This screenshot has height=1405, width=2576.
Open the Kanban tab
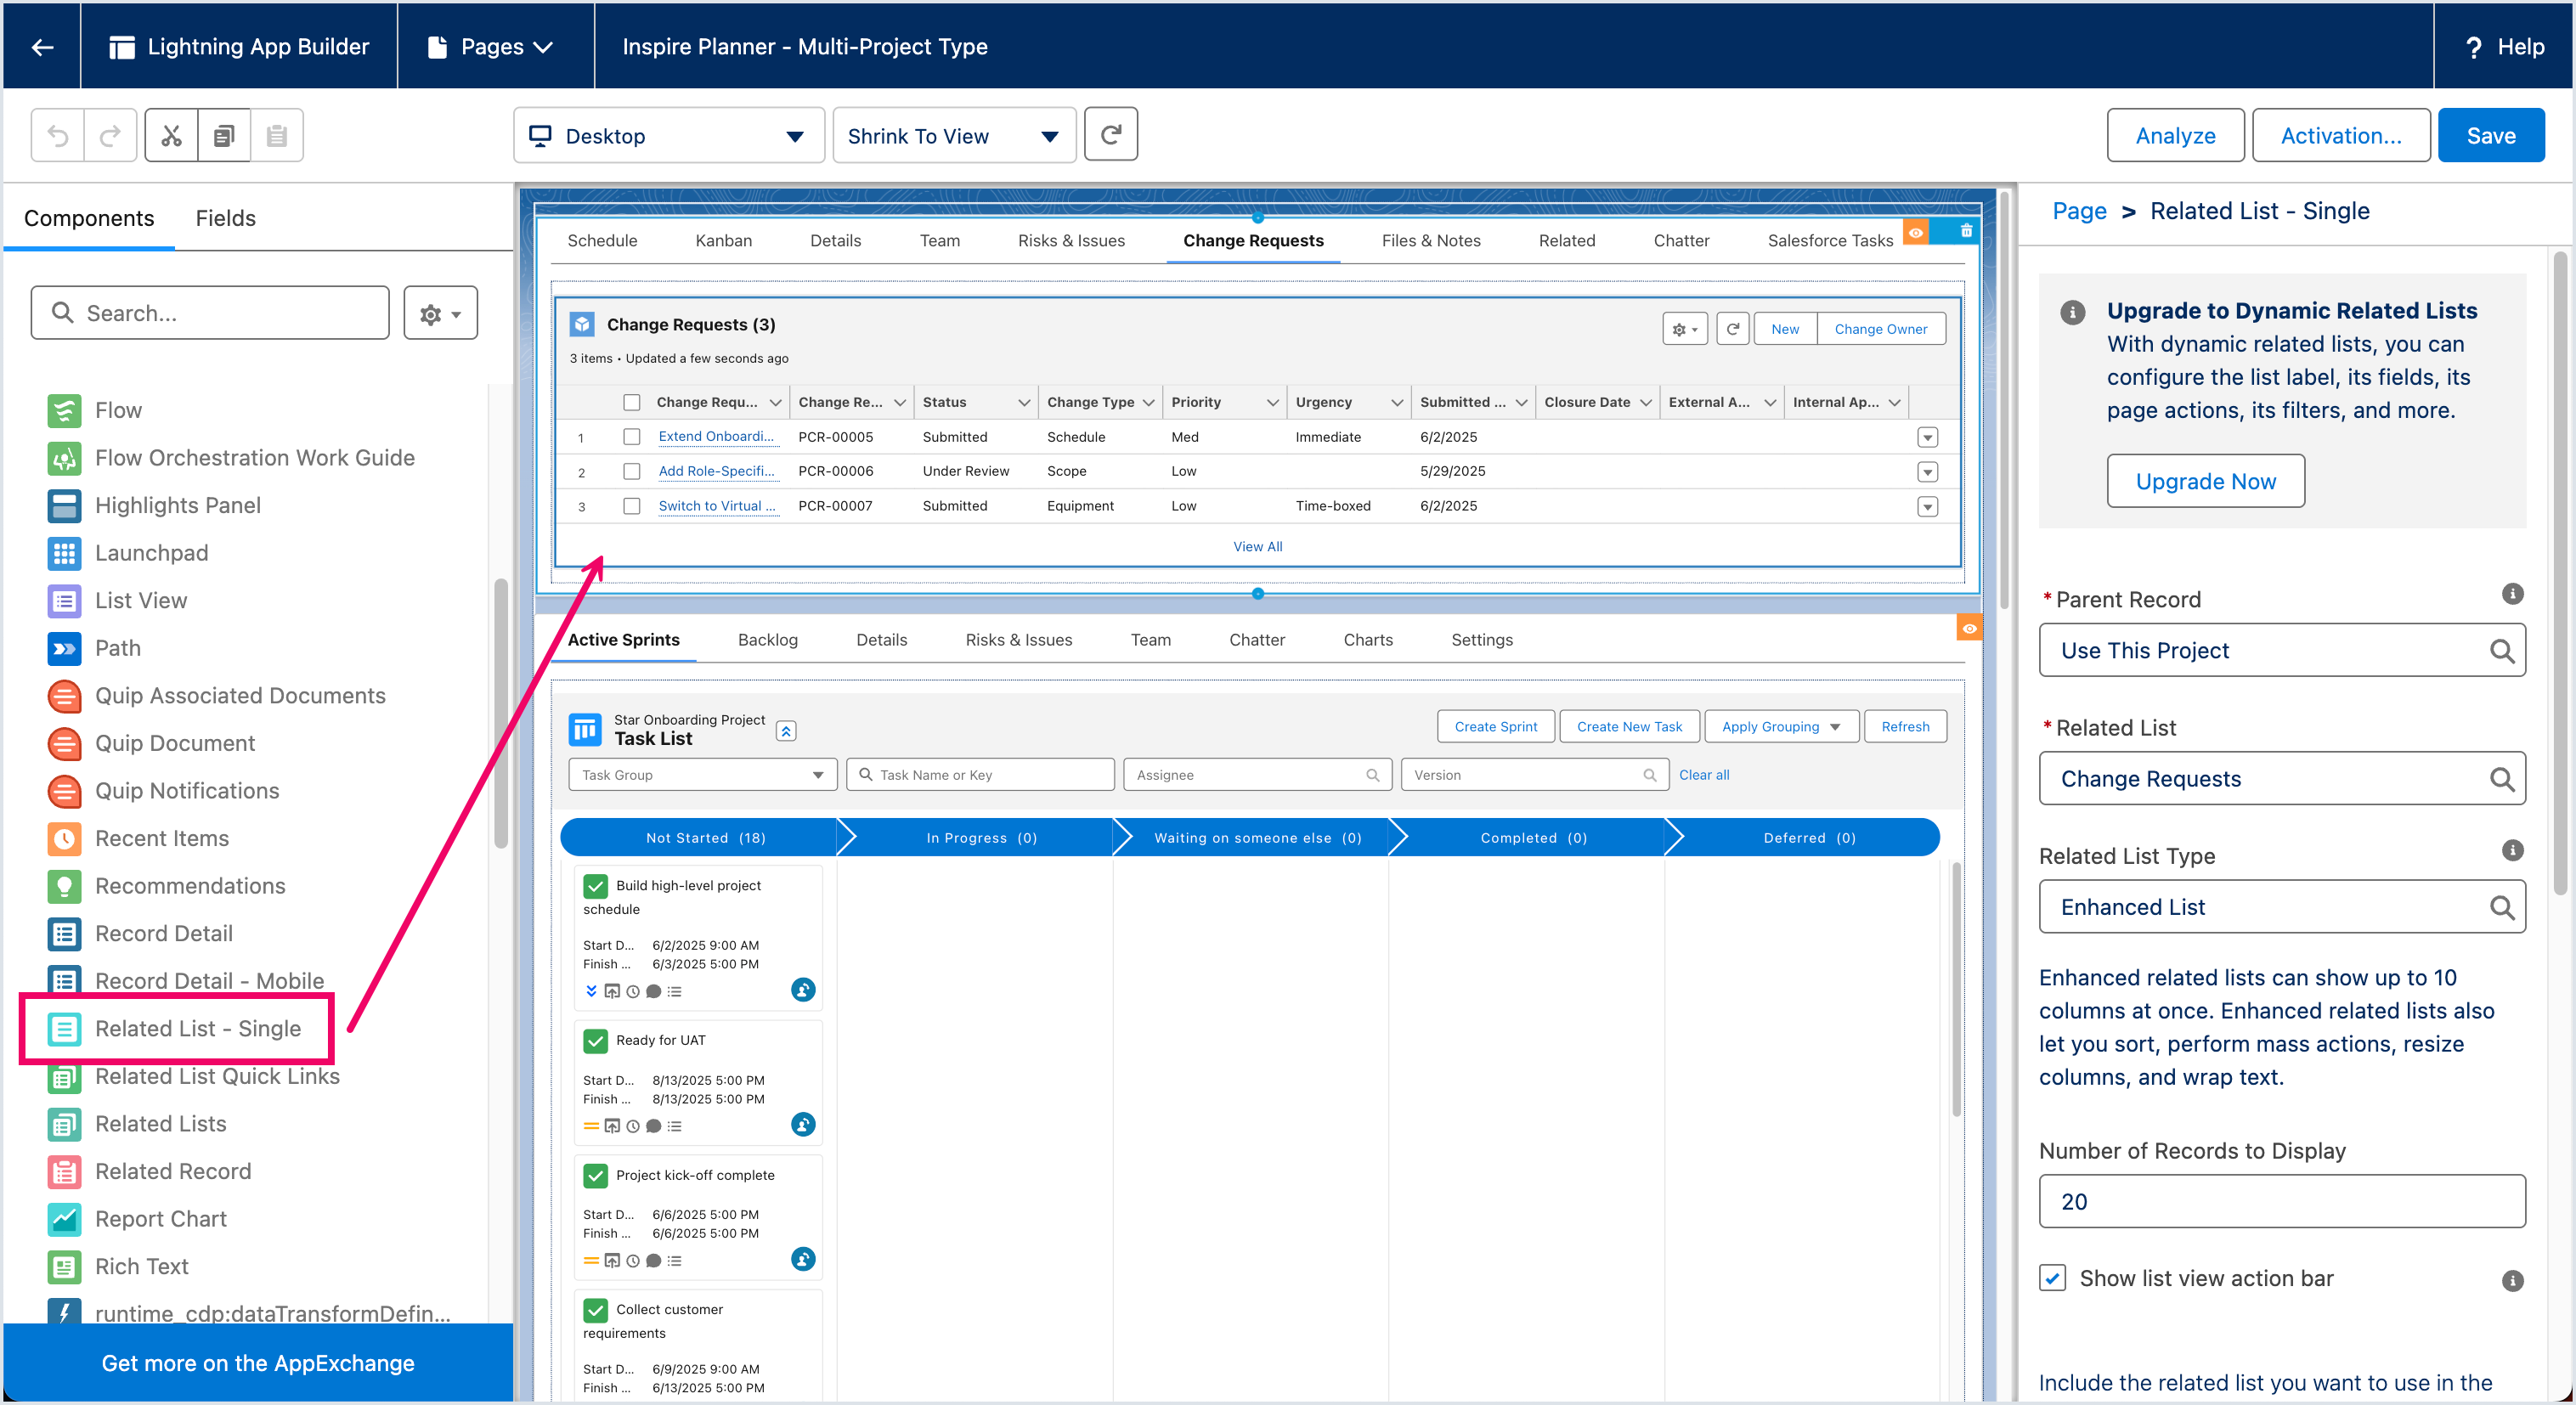pos(723,241)
